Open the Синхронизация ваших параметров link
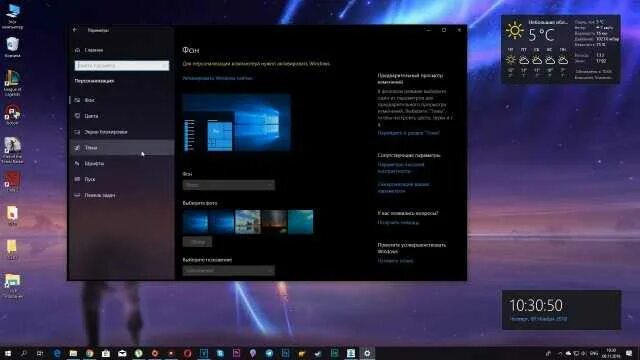 click(x=403, y=187)
